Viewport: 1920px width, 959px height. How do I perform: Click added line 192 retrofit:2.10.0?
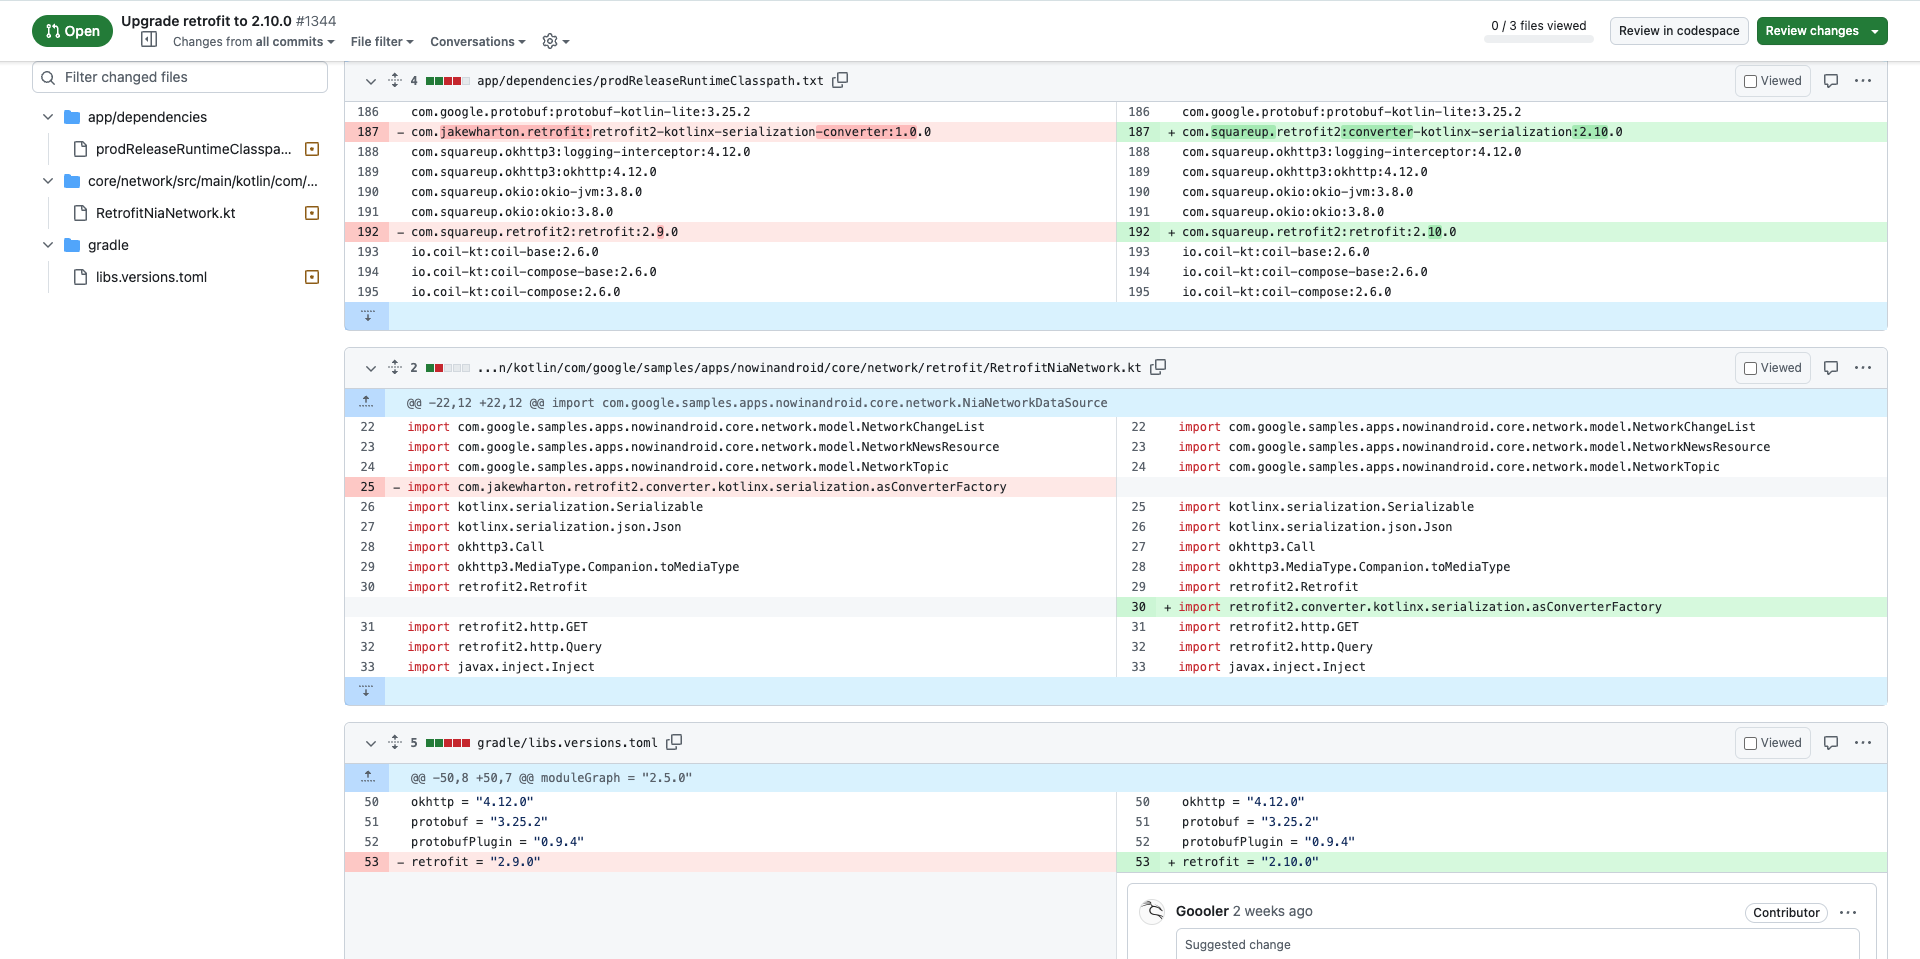pyautogui.click(x=1501, y=232)
